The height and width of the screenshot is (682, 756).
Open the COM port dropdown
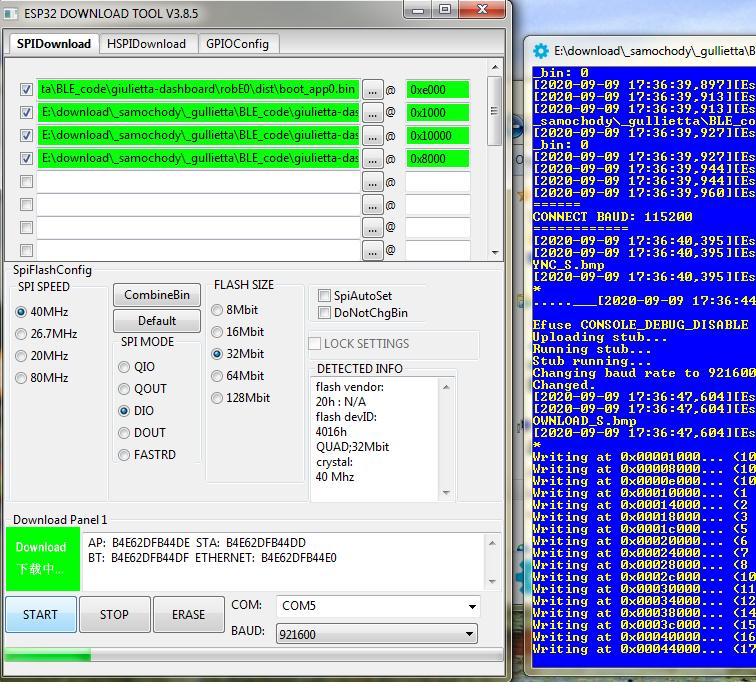pos(377,607)
